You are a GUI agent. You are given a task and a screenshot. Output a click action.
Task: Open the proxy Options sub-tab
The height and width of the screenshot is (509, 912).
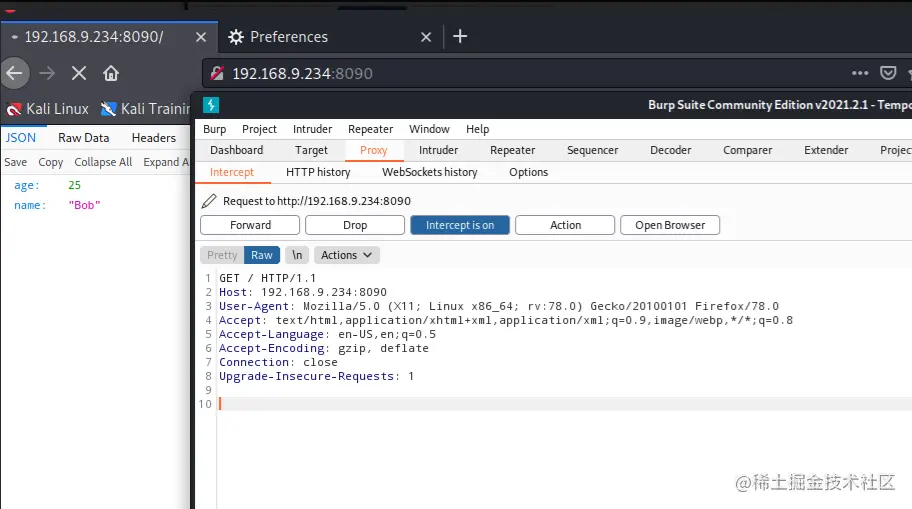[529, 172]
